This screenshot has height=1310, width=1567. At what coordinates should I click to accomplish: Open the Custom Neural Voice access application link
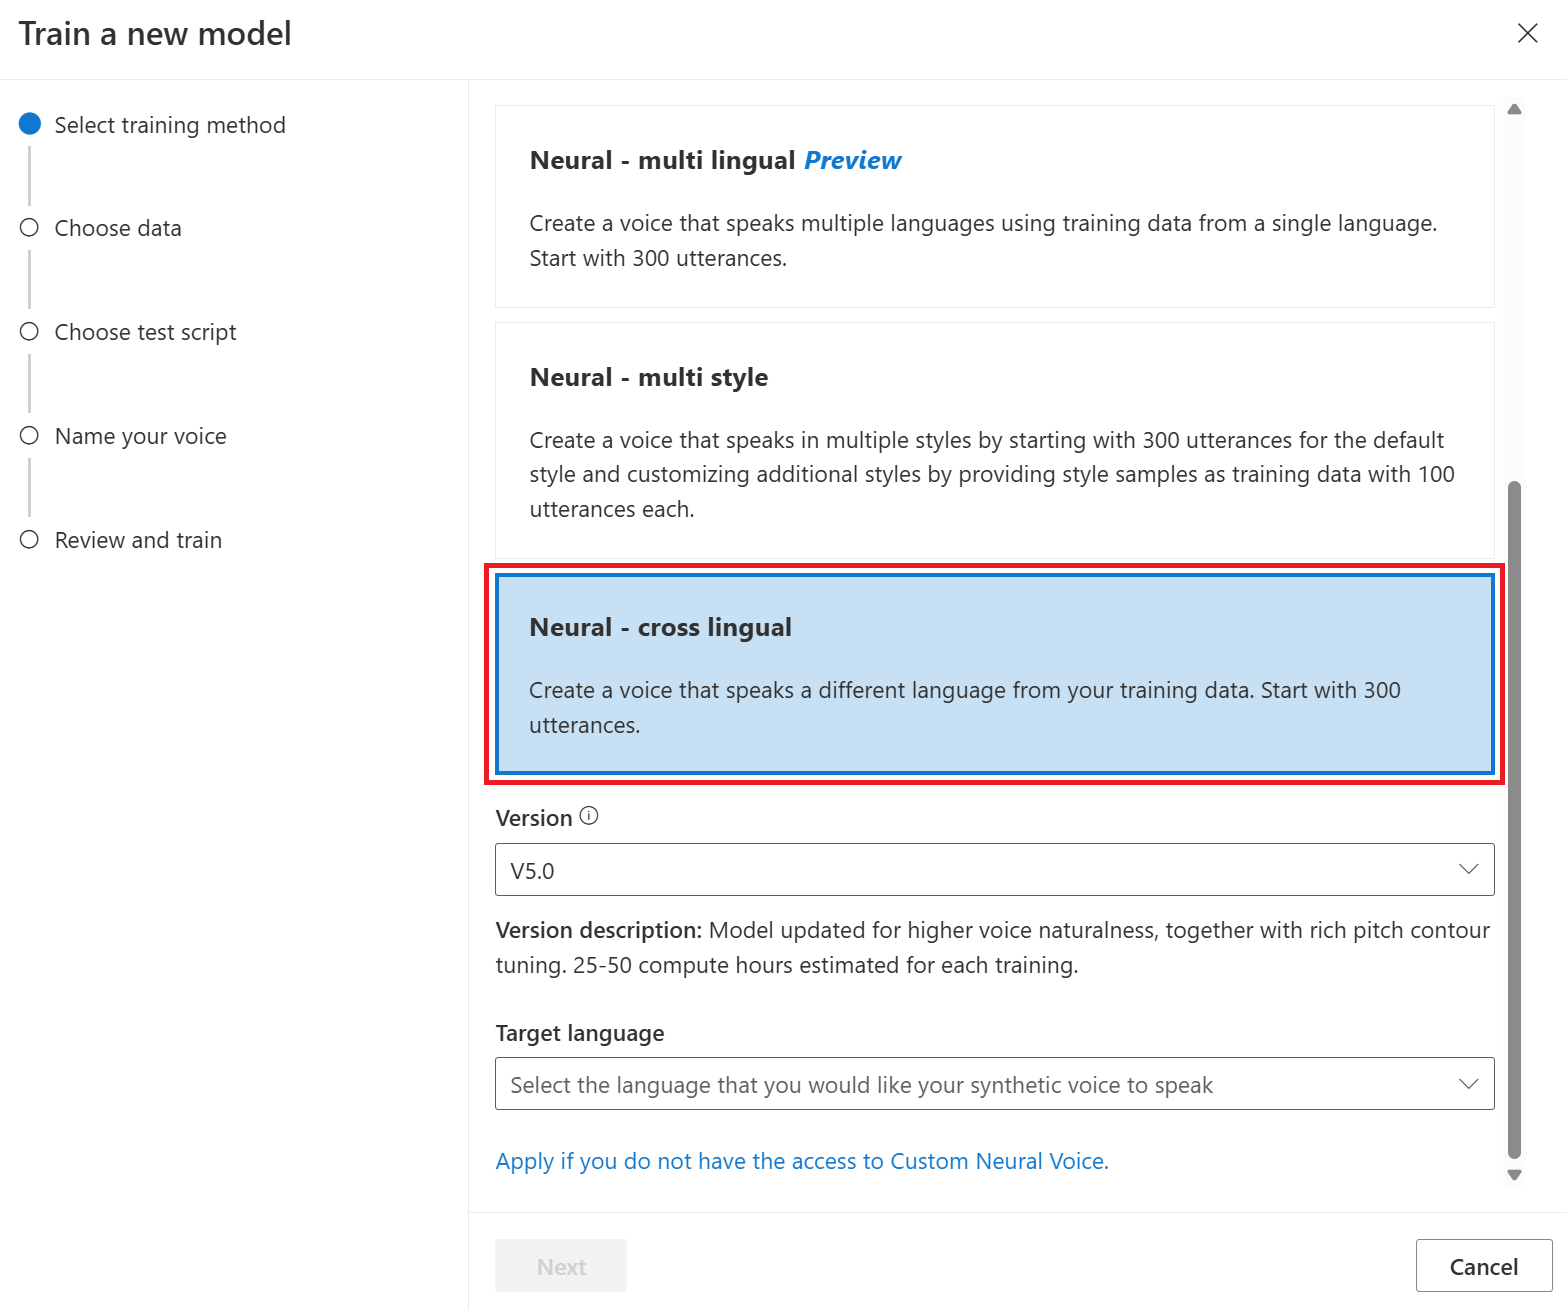tap(801, 1161)
